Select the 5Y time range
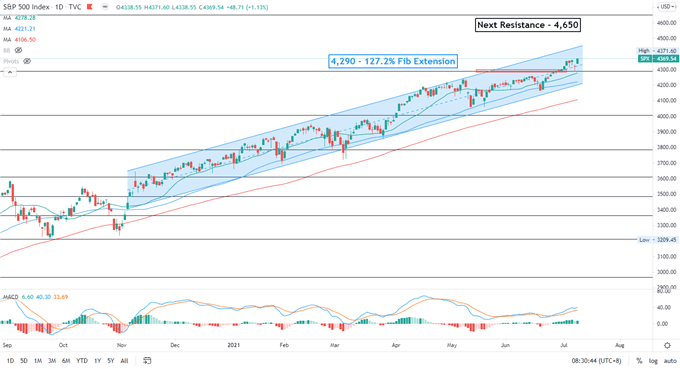Screen dimensions: 680x369 (111, 360)
